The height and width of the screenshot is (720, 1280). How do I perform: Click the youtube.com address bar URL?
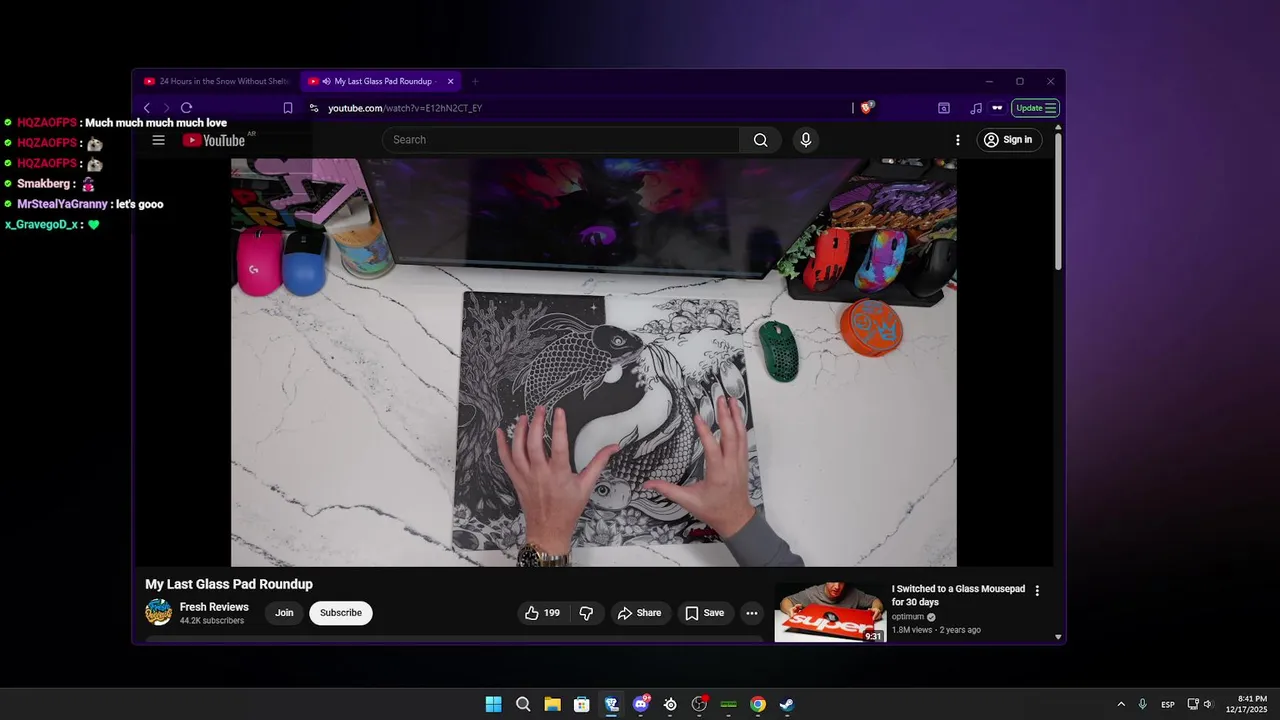[405, 108]
